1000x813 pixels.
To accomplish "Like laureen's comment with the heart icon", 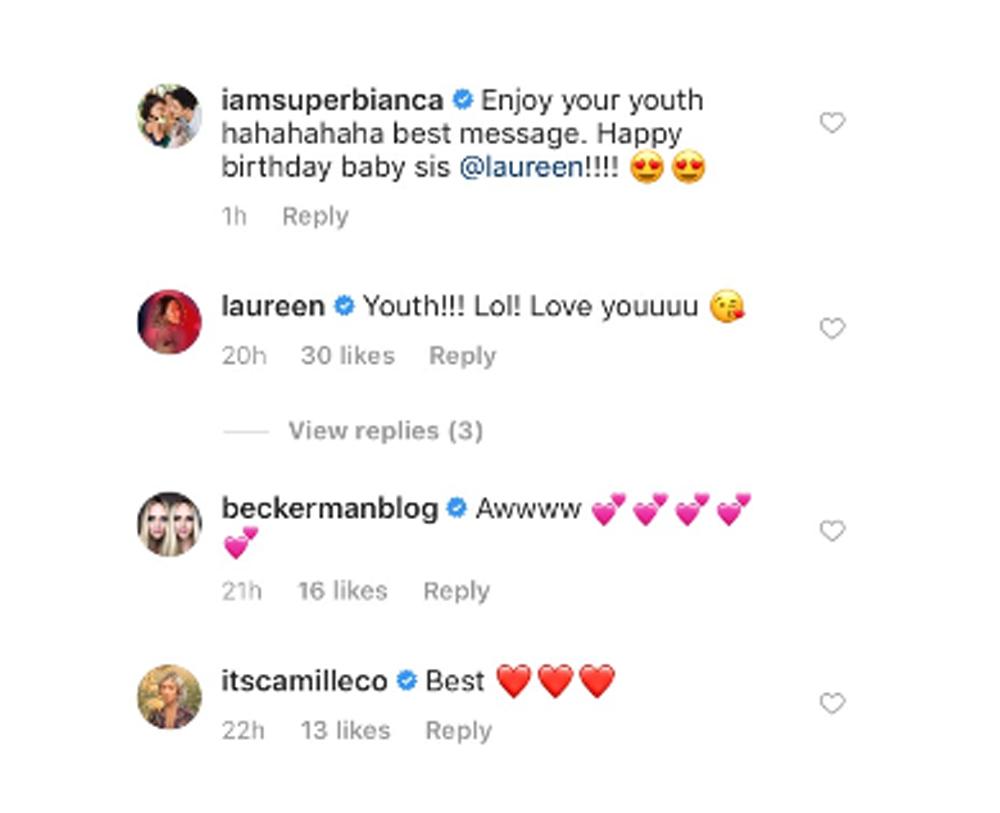I will [x=832, y=328].
